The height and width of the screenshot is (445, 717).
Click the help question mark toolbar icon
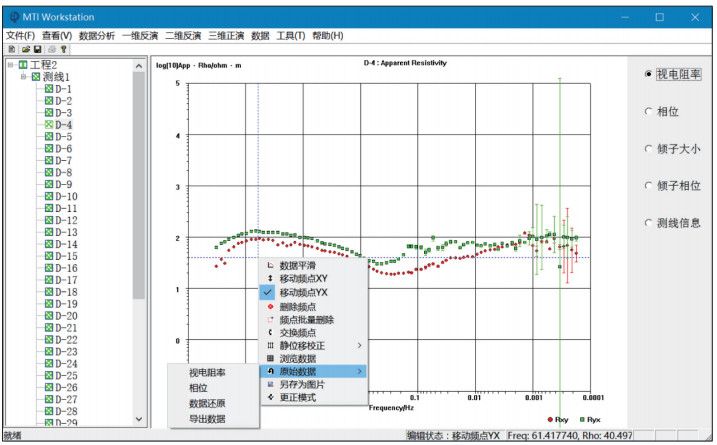64,48
